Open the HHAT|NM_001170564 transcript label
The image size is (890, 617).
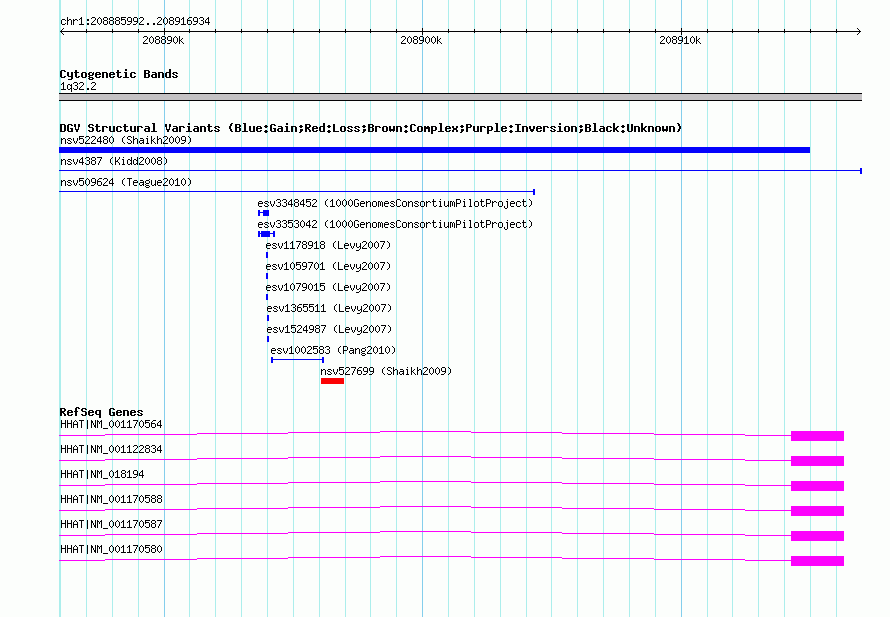coord(111,425)
